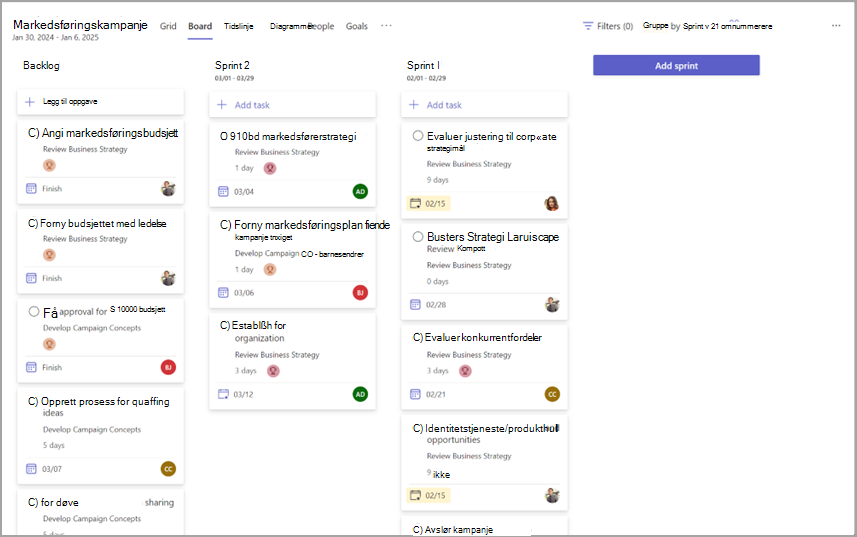The image size is (857, 537).
Task: Click goal badge on 'Establish for organization' card
Action: point(273,371)
